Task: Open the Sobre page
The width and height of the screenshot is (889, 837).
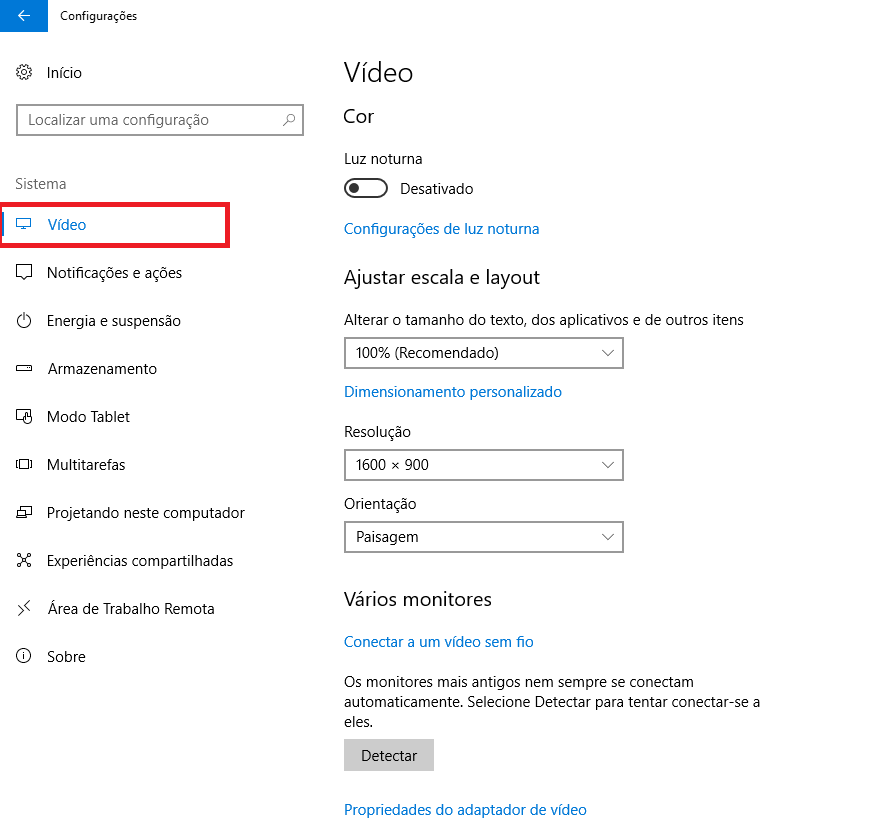Action: click(66, 657)
